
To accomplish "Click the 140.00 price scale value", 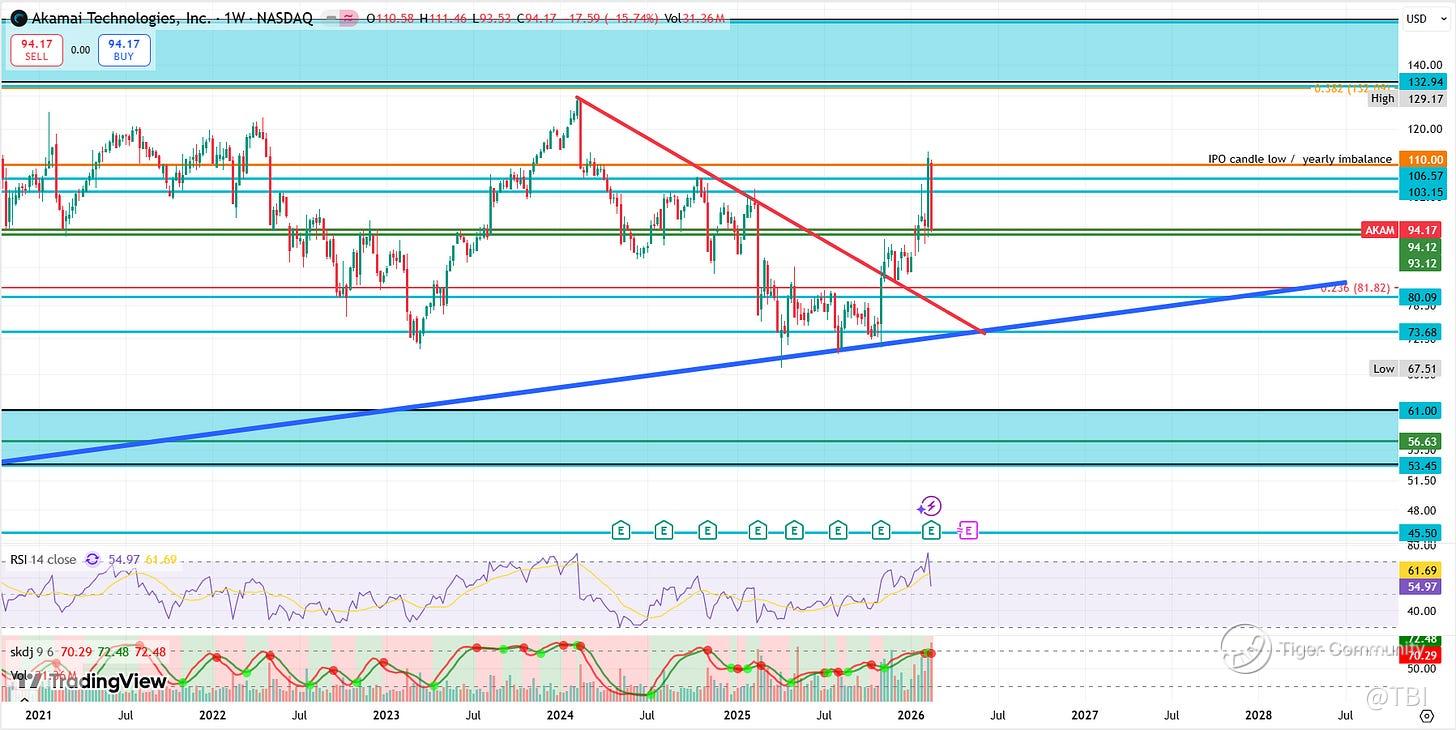I will (1424, 64).
